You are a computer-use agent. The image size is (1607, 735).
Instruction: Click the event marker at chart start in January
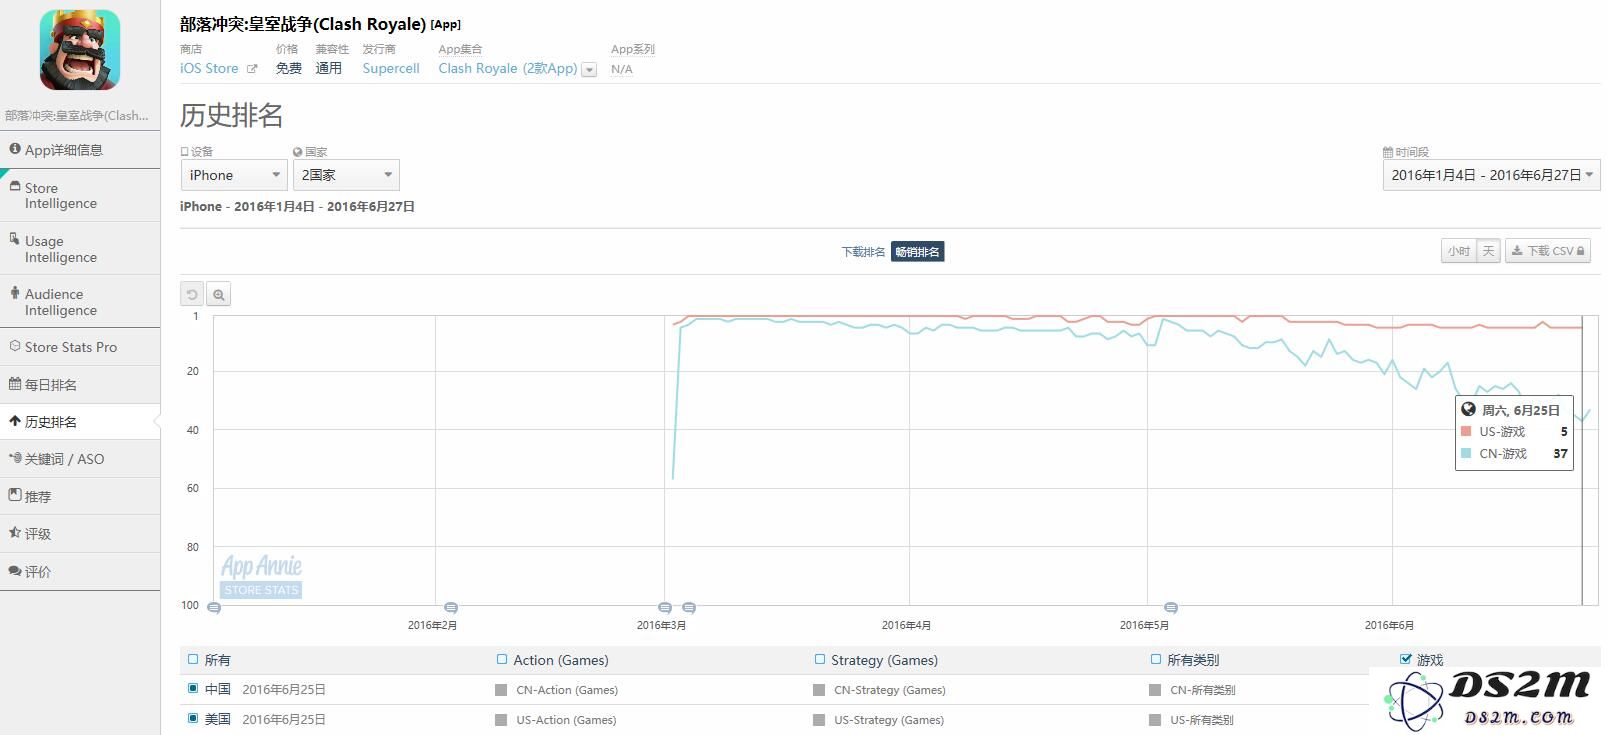(214, 607)
